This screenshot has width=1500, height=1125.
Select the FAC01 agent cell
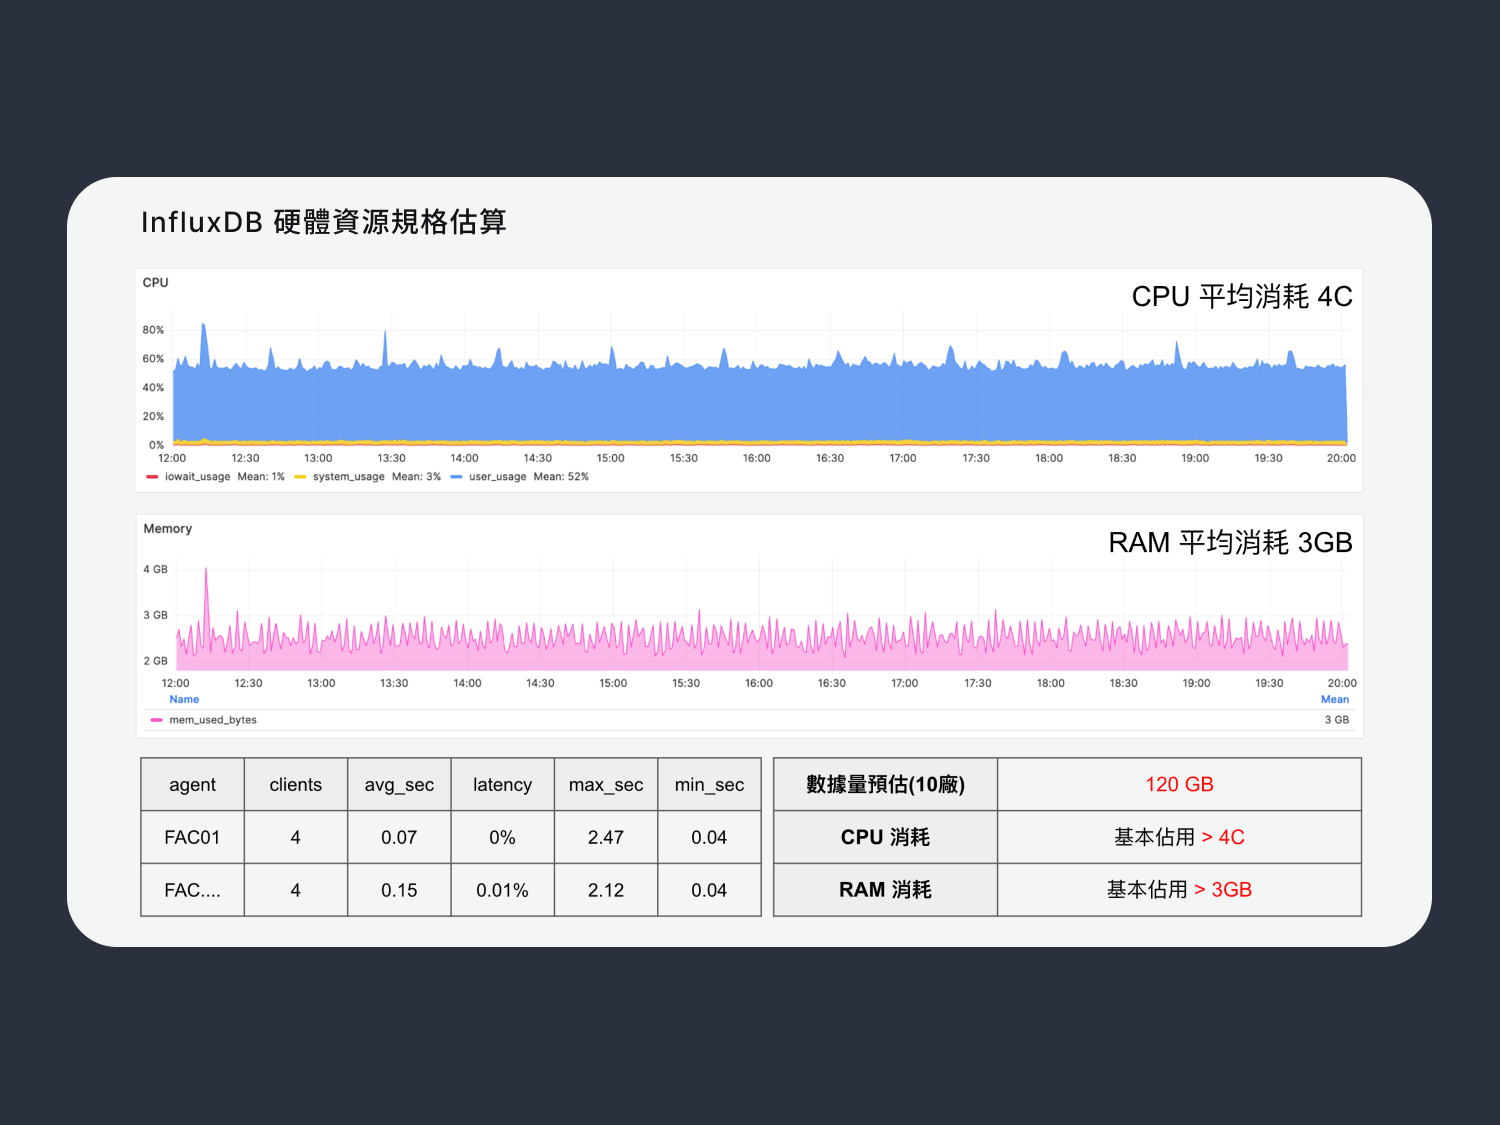(x=192, y=838)
